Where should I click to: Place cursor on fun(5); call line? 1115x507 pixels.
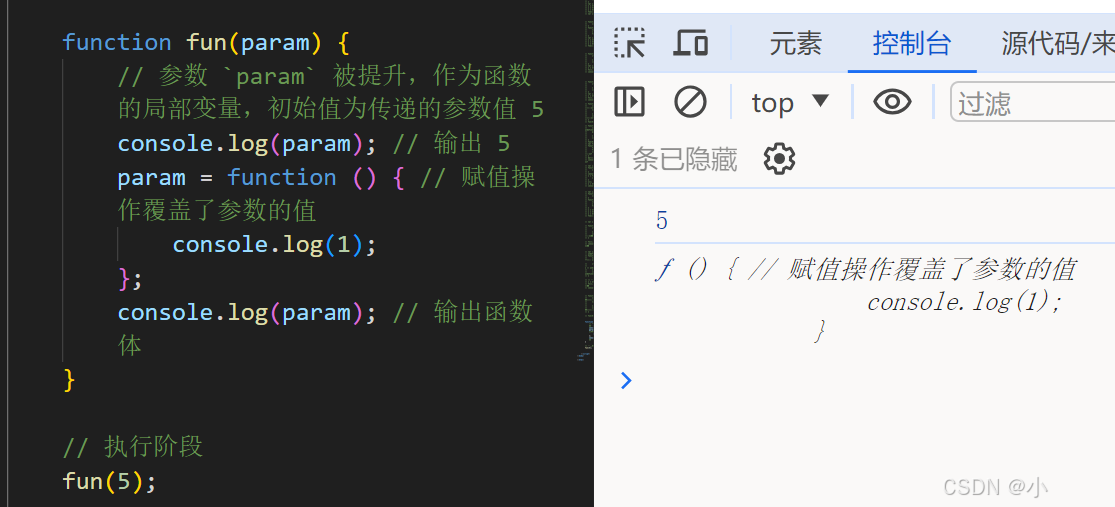(109, 481)
